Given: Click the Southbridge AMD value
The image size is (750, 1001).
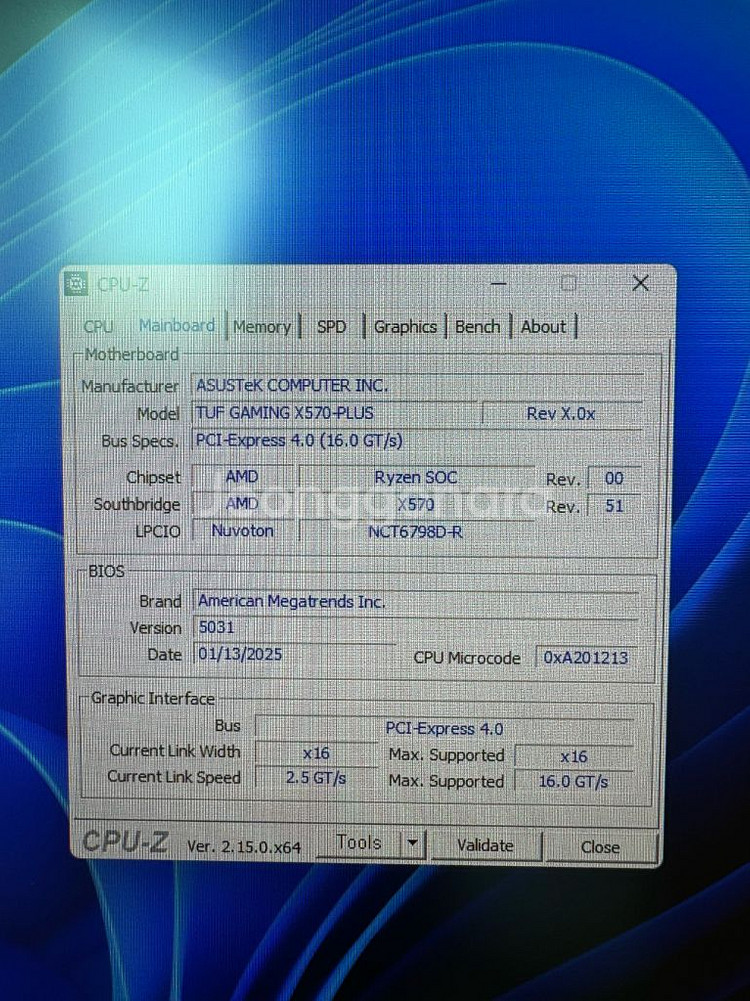Looking at the screenshot, I should pos(242,504).
